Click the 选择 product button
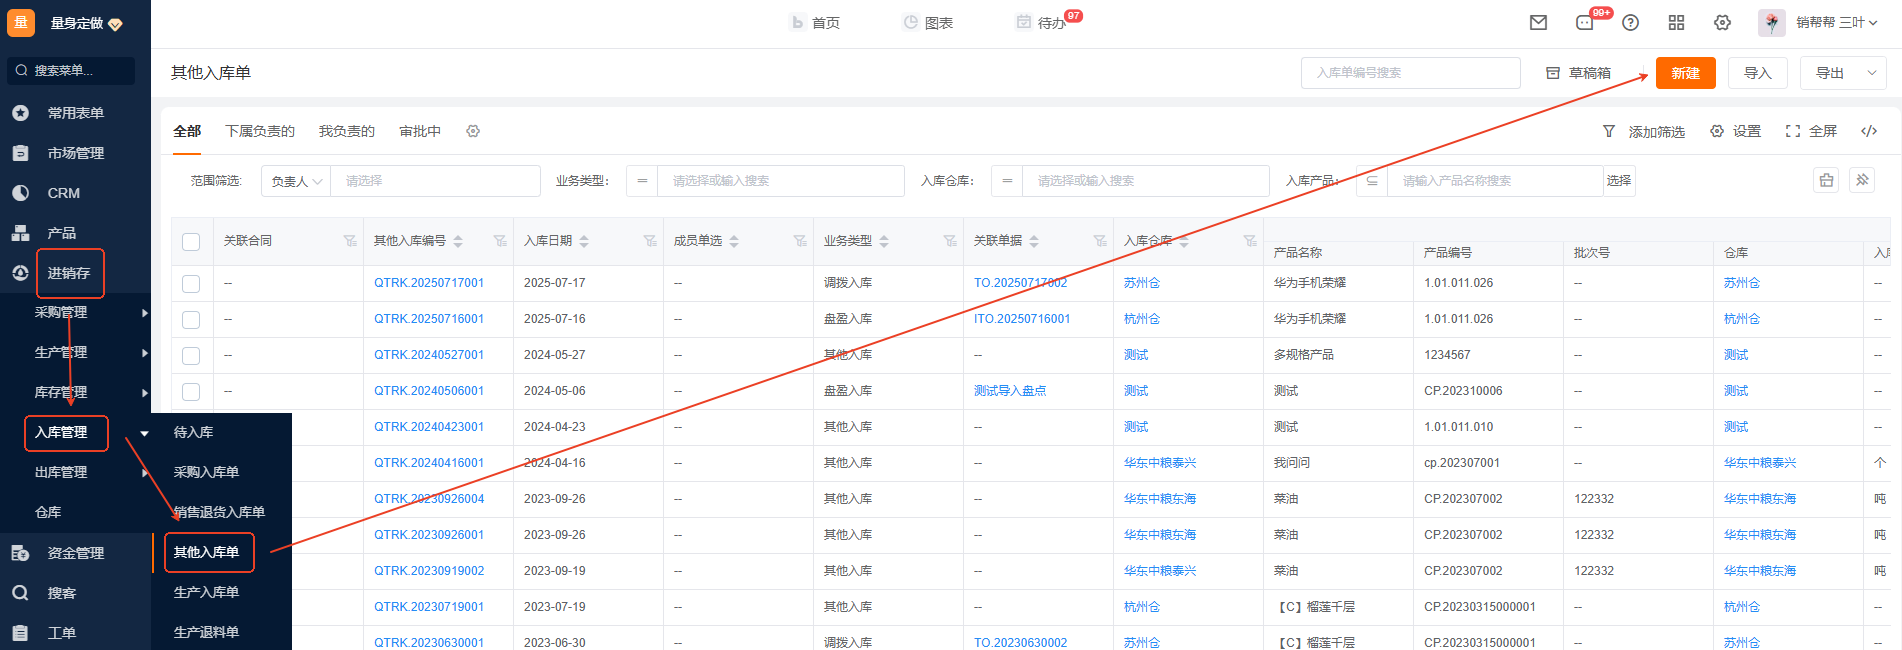This screenshot has height=650, width=1902. click(1619, 181)
